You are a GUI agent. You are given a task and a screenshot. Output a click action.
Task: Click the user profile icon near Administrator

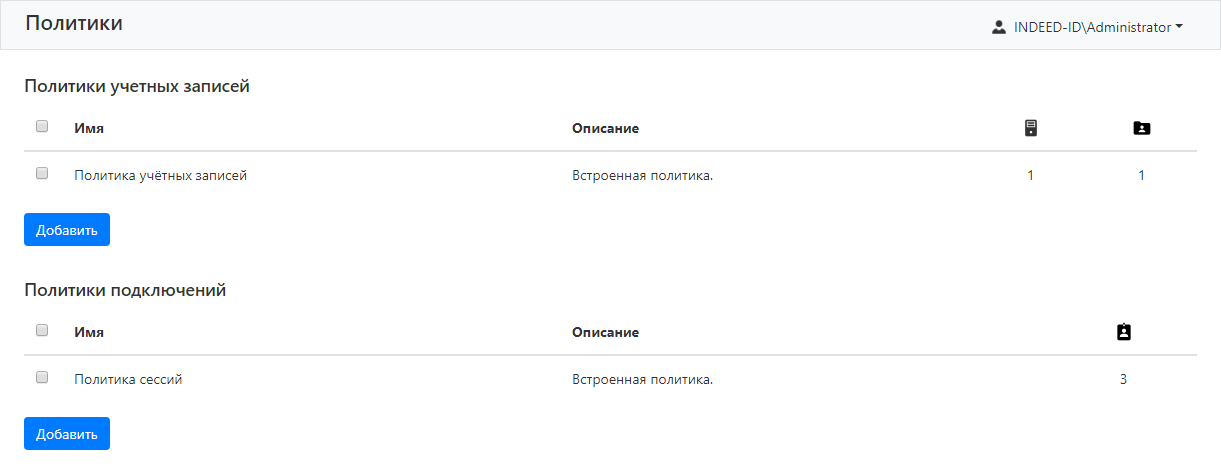(x=998, y=28)
